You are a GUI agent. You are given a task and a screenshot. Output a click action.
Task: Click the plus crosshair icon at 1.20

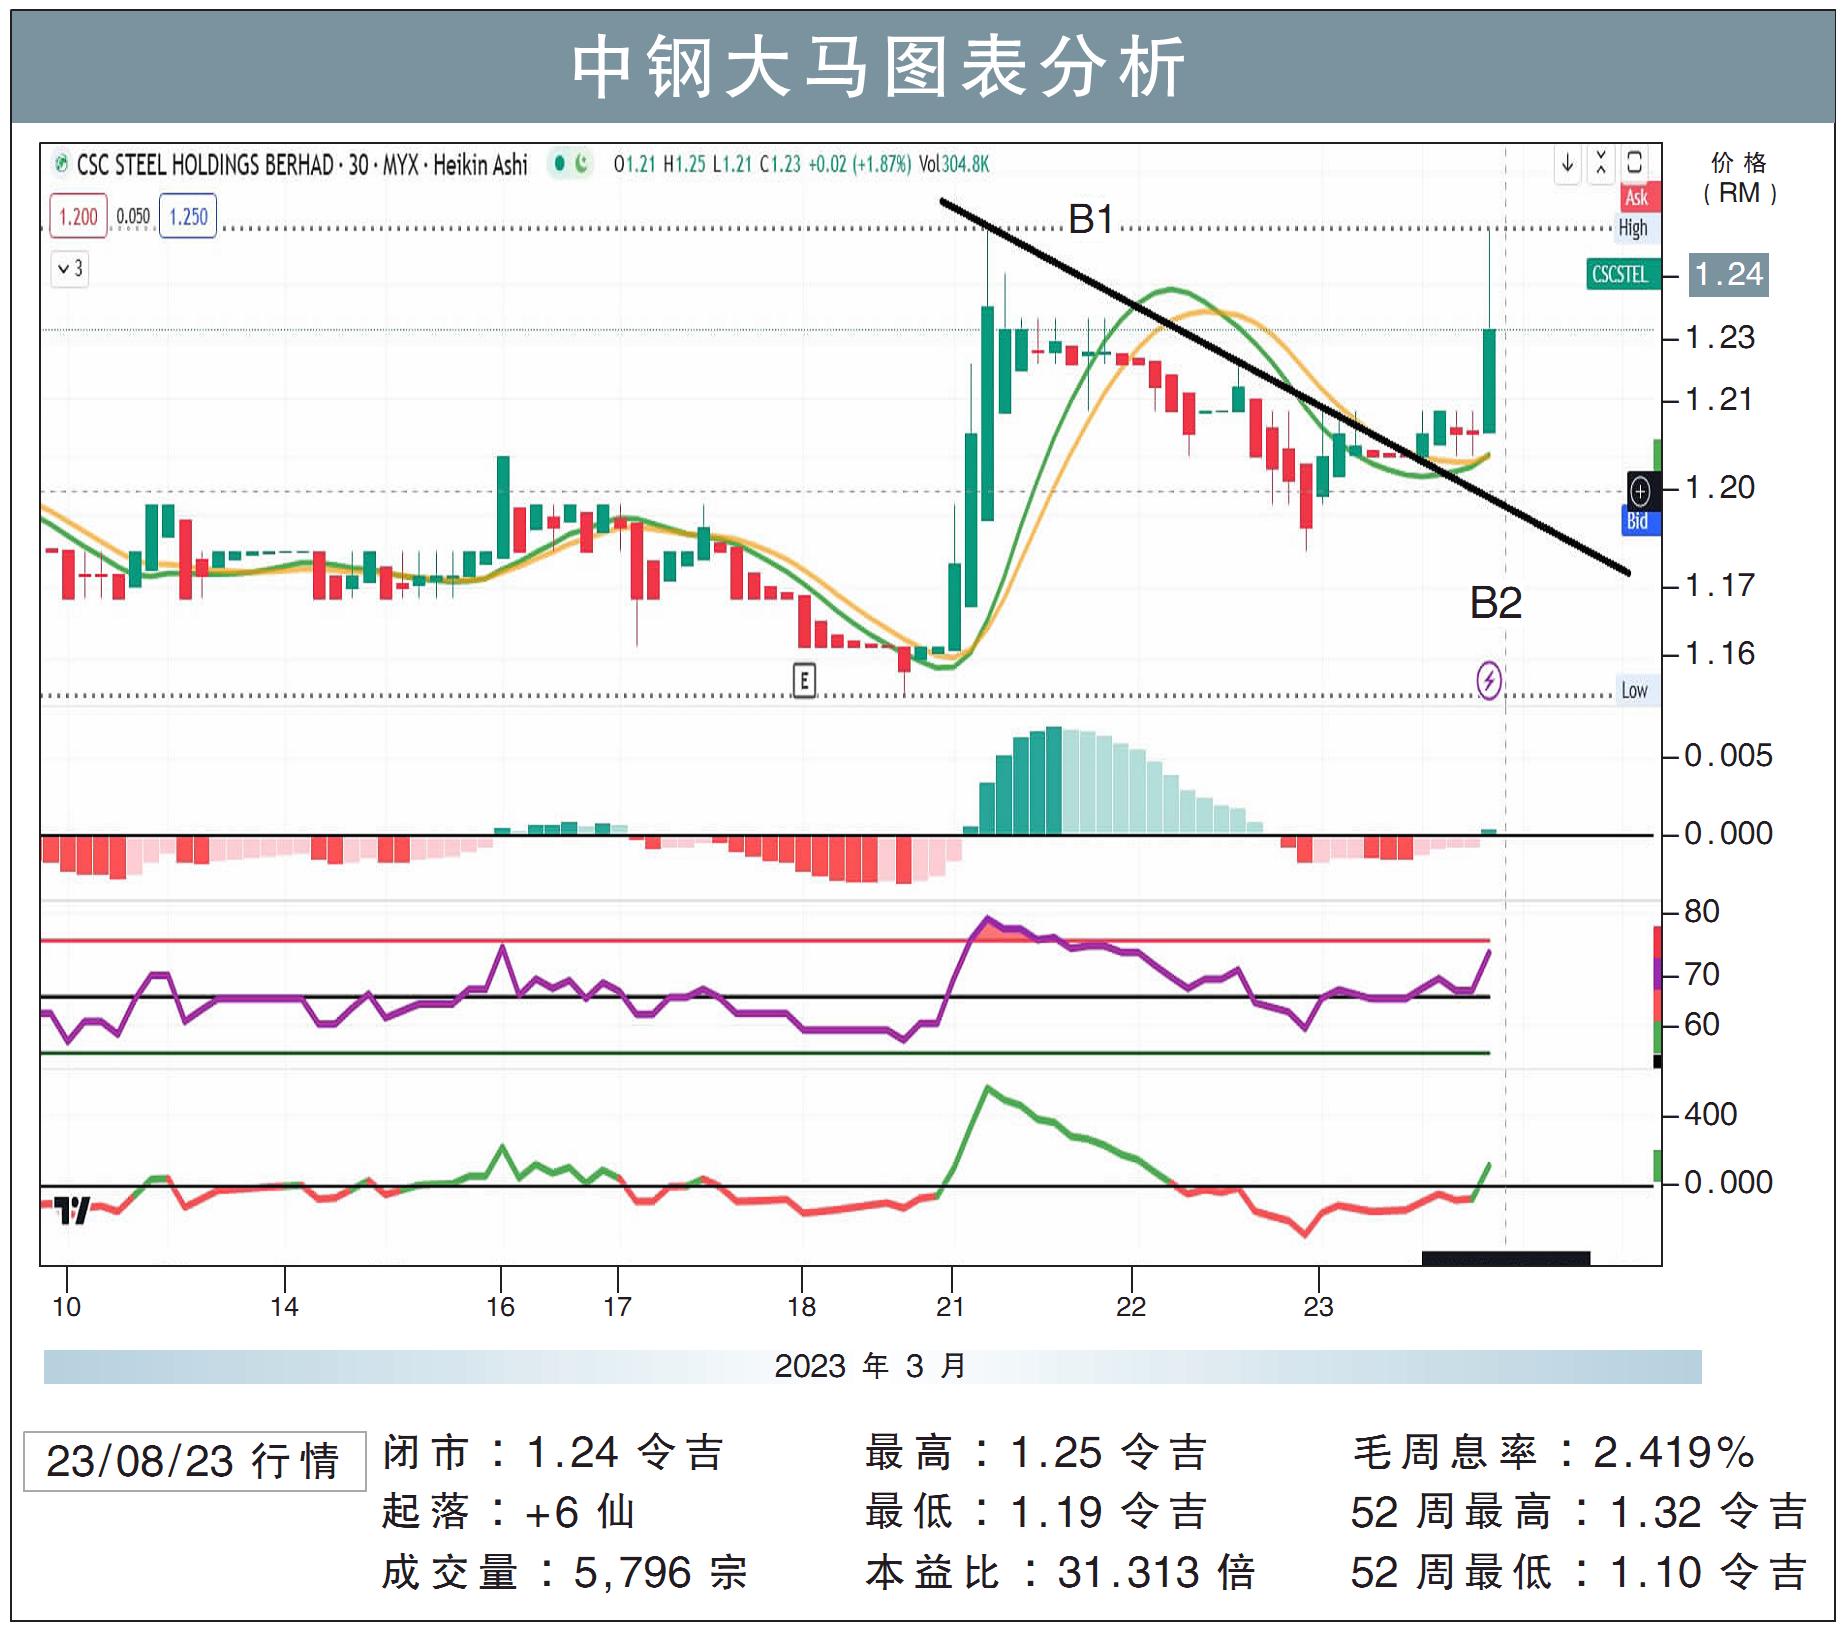tap(1640, 490)
